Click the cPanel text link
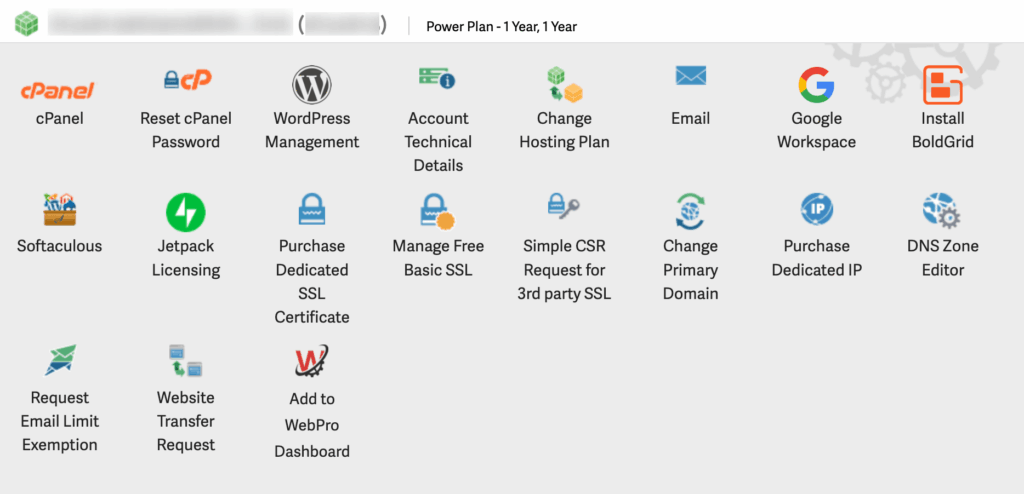 click(x=59, y=118)
